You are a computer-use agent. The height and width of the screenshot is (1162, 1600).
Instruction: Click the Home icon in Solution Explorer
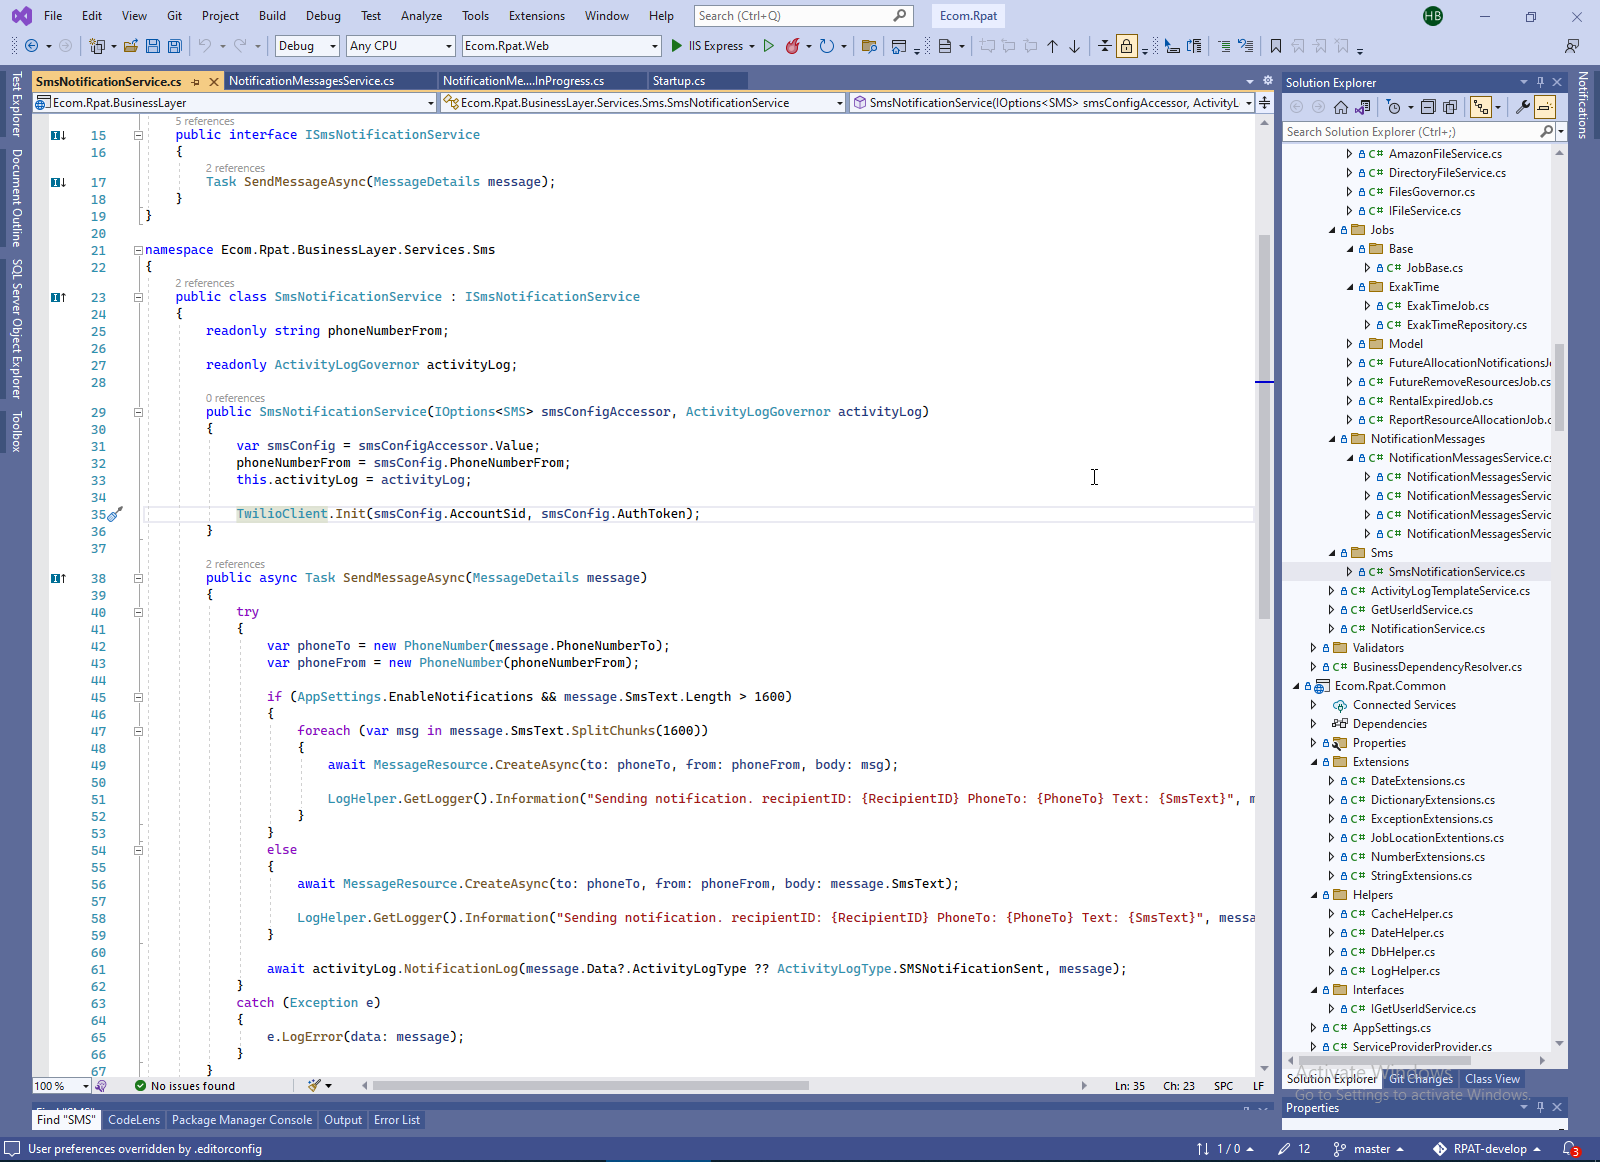coord(1341,107)
